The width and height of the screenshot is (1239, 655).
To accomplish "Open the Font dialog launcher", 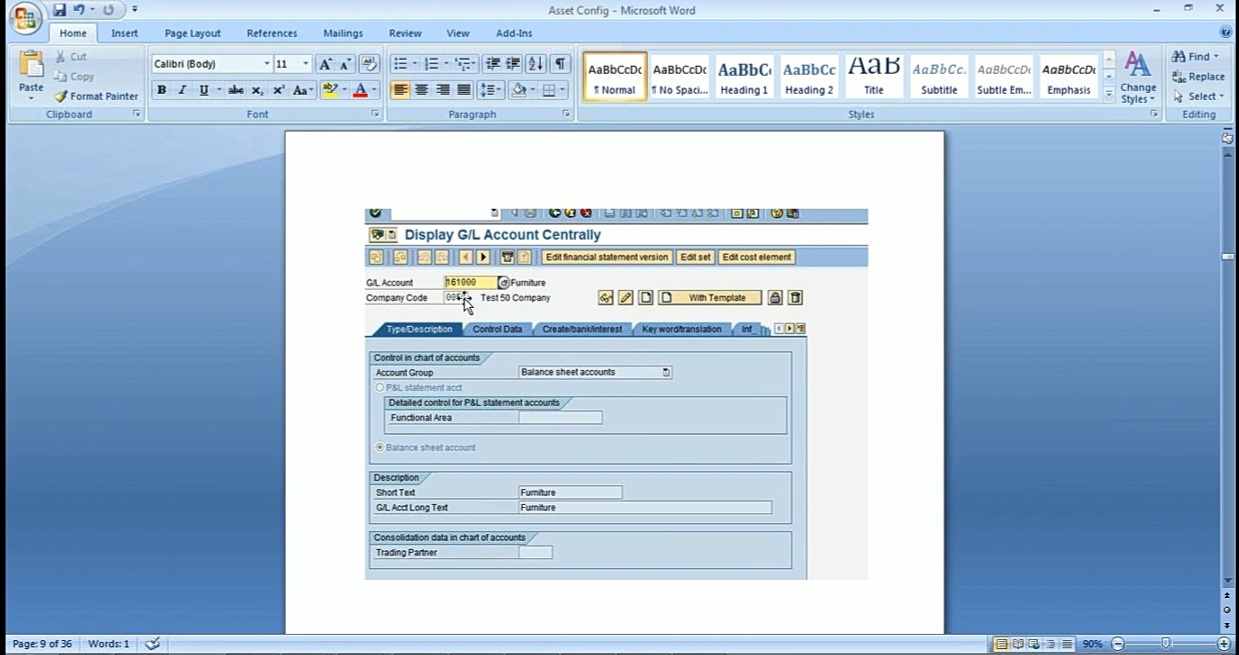I will point(375,115).
